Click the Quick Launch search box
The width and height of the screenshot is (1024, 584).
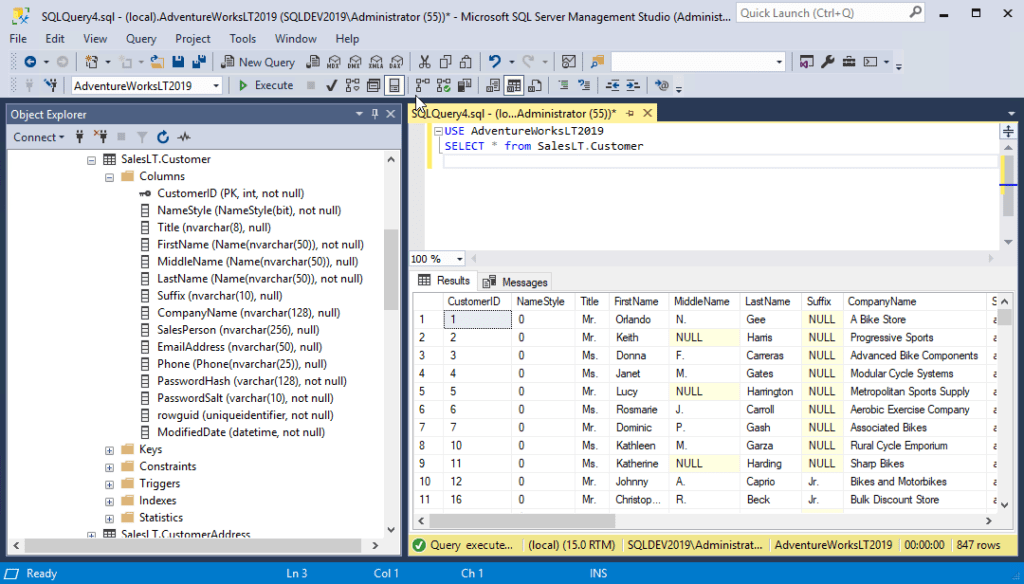831,13
